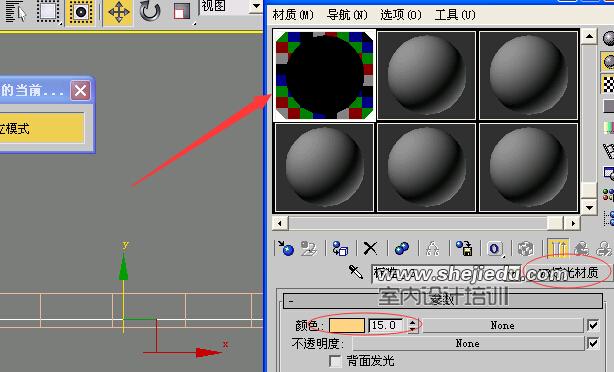Click the Get Material icon
The width and height of the screenshot is (614, 372).
coord(286,248)
